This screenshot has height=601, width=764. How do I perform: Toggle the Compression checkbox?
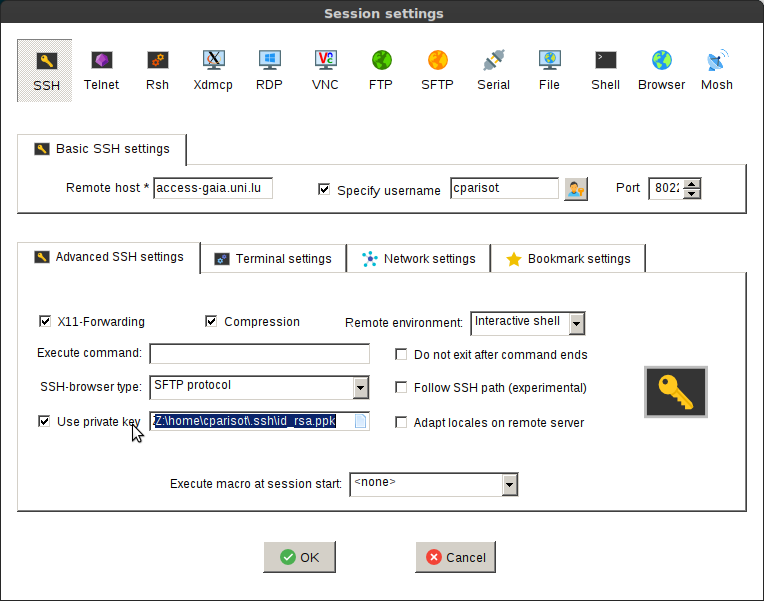click(211, 322)
